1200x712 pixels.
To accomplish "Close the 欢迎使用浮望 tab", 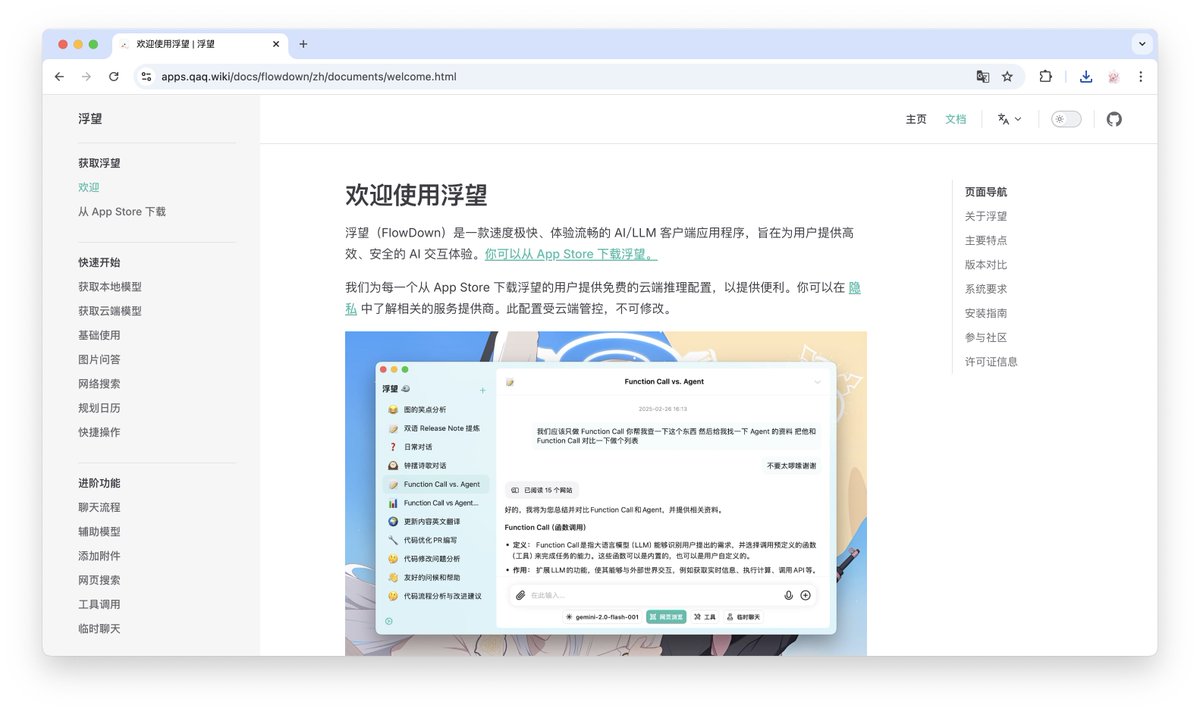I will tap(276, 44).
